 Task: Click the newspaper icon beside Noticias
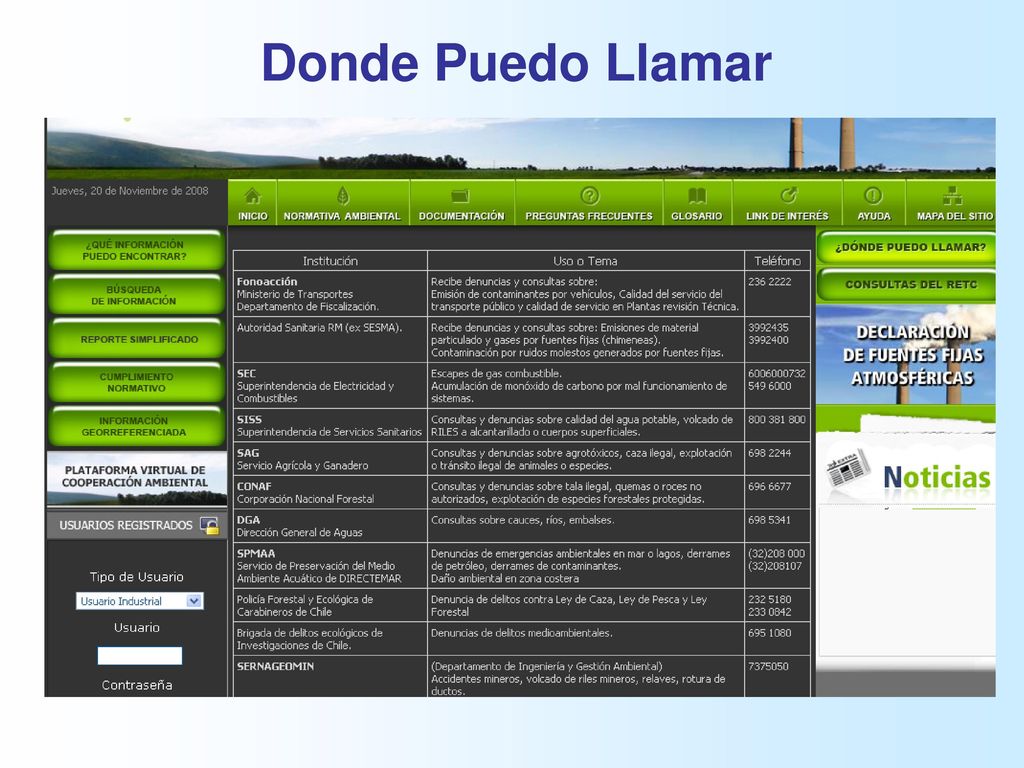click(848, 469)
